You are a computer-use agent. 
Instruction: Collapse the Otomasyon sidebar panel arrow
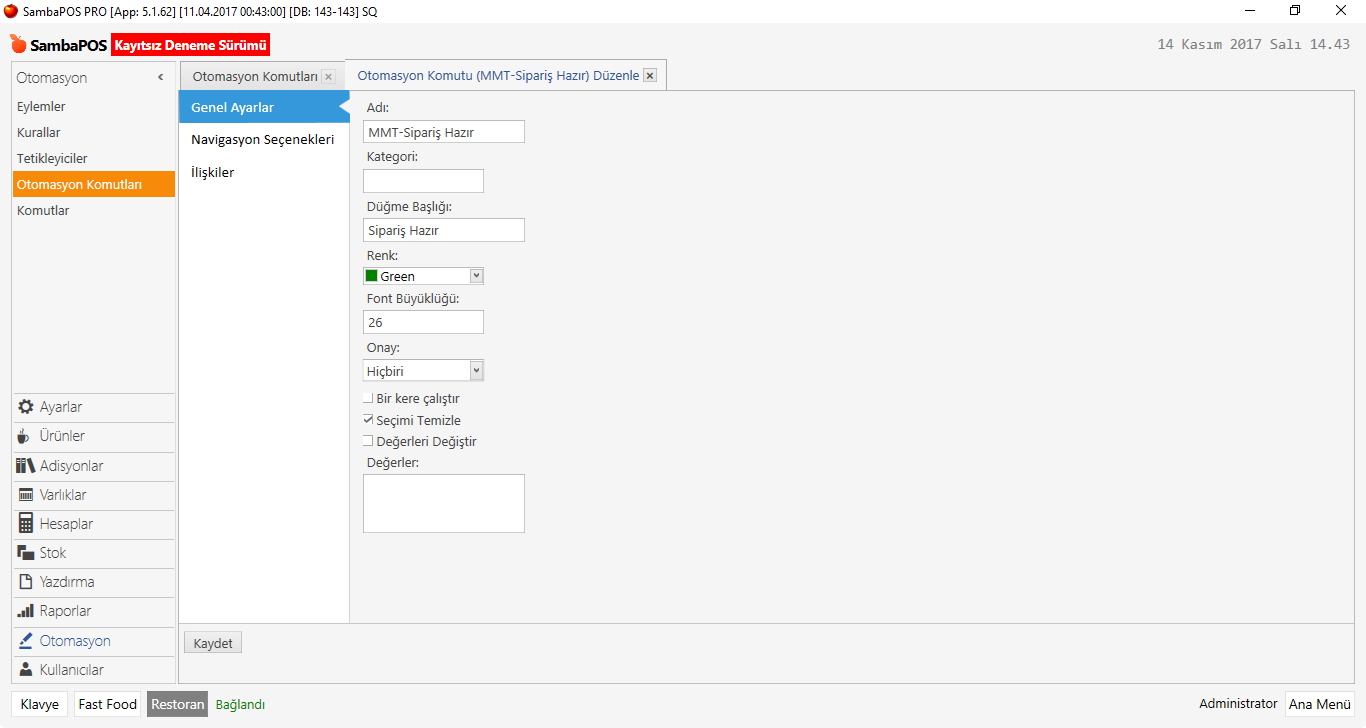click(161, 78)
